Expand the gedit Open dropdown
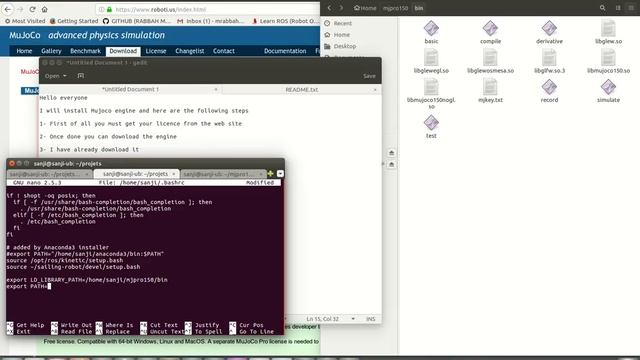Image resolution: width=640 pixels, height=360 pixels. [x=56, y=76]
